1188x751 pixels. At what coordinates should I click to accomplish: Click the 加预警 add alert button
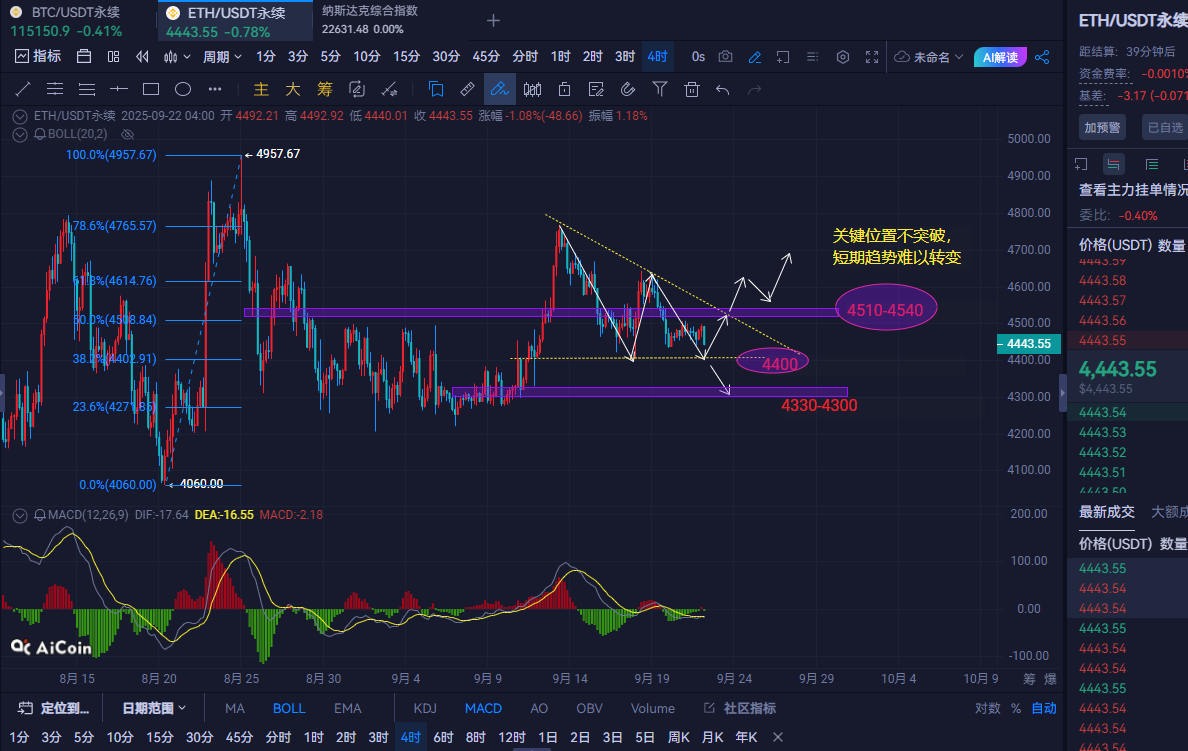click(x=1102, y=127)
